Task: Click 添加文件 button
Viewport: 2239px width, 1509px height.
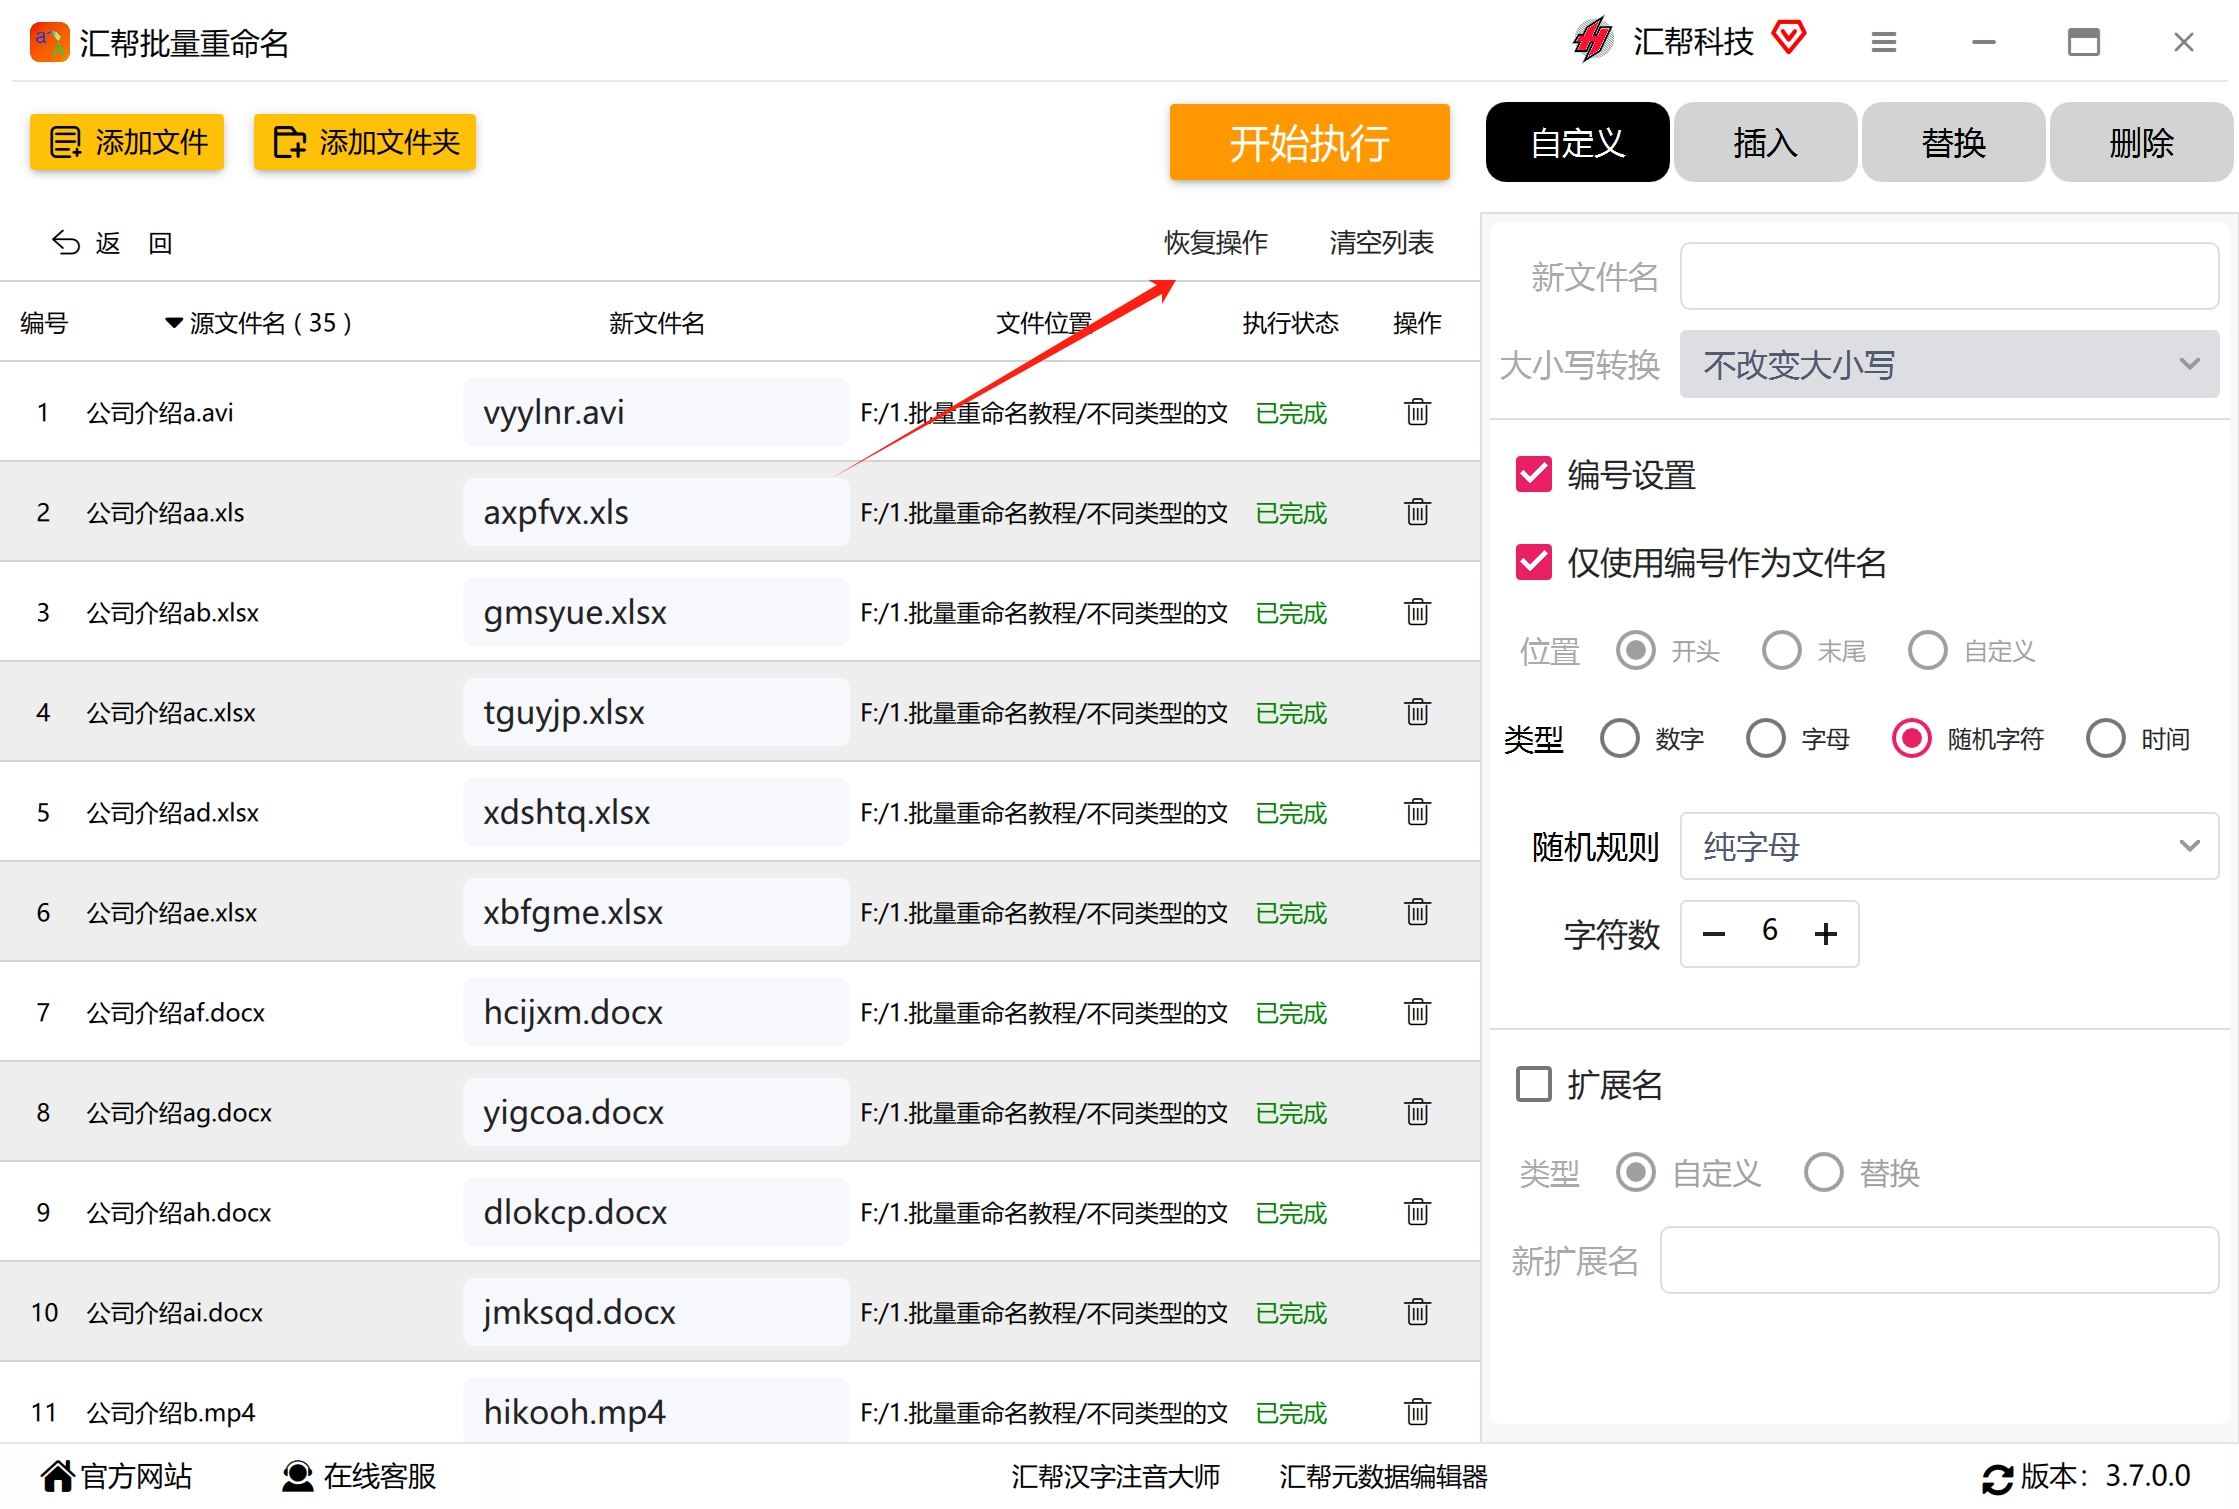Action: click(x=127, y=142)
